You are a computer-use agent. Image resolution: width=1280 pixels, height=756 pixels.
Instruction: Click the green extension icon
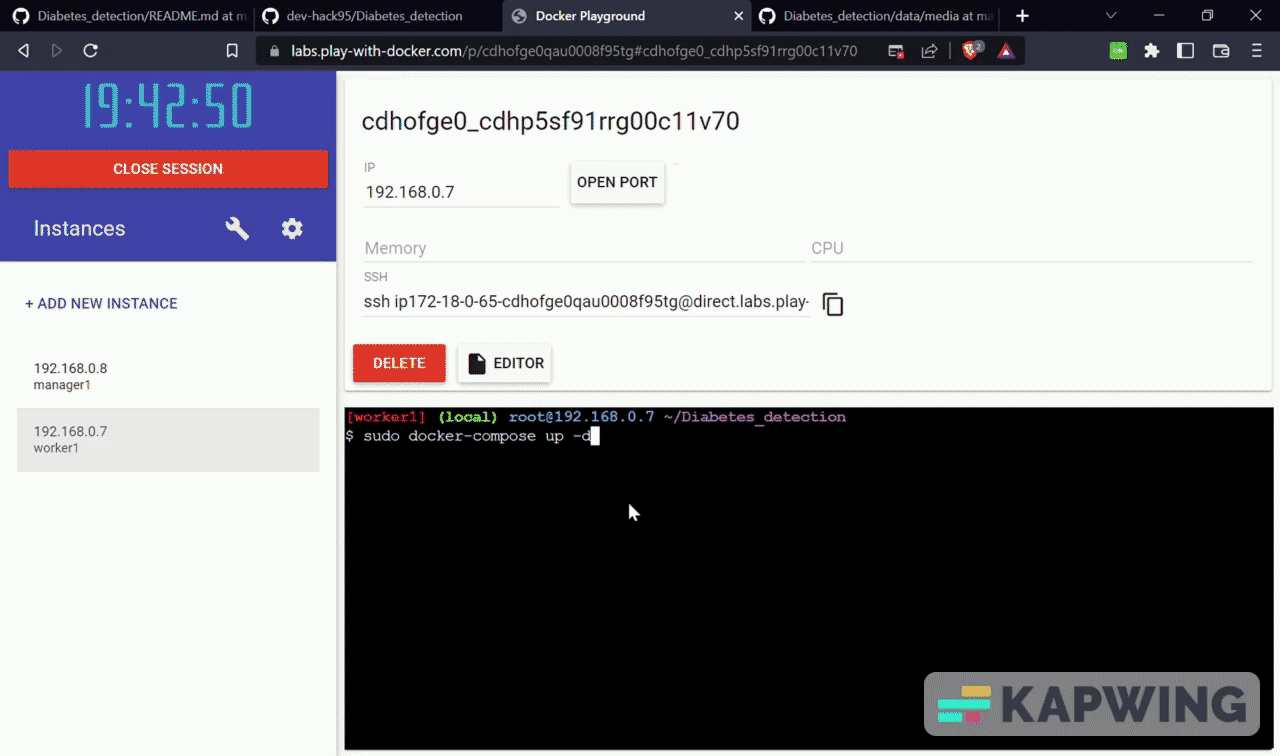click(x=1118, y=51)
